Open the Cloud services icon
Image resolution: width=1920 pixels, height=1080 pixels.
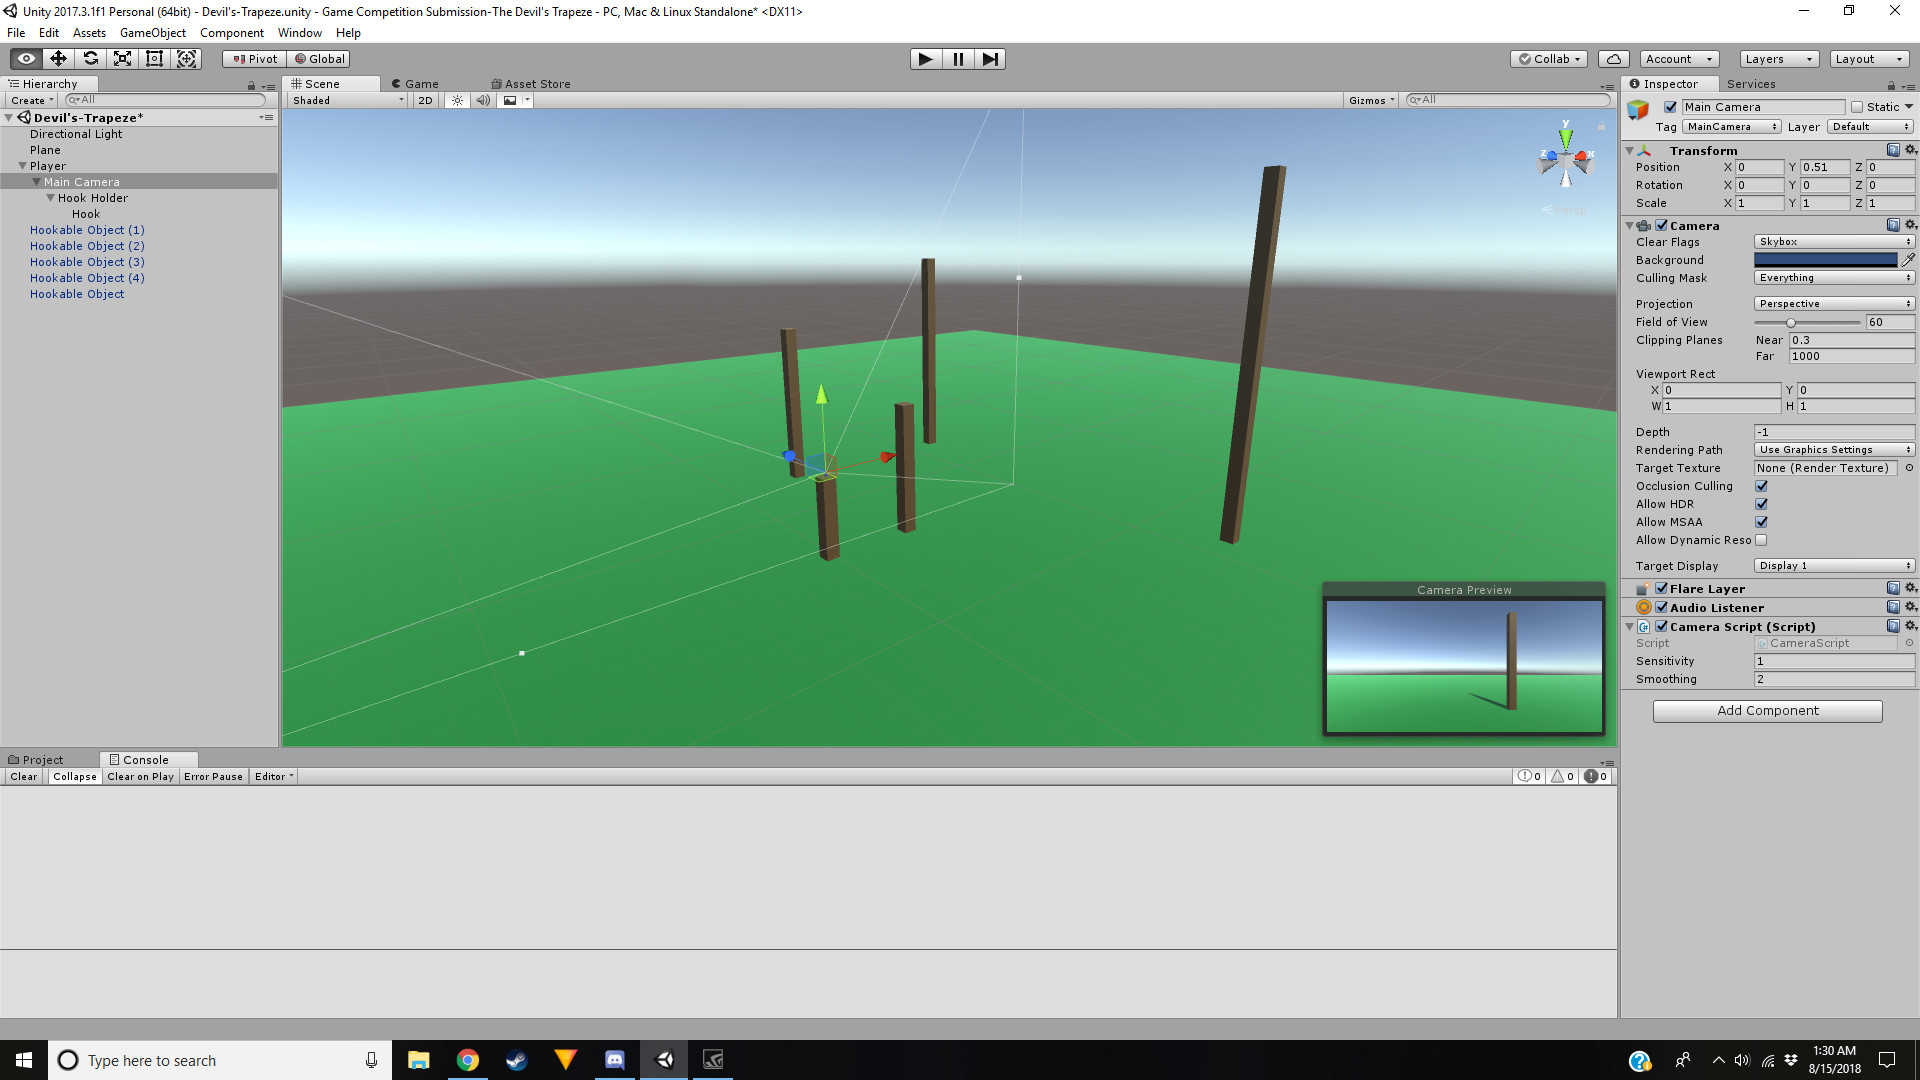tap(1613, 59)
